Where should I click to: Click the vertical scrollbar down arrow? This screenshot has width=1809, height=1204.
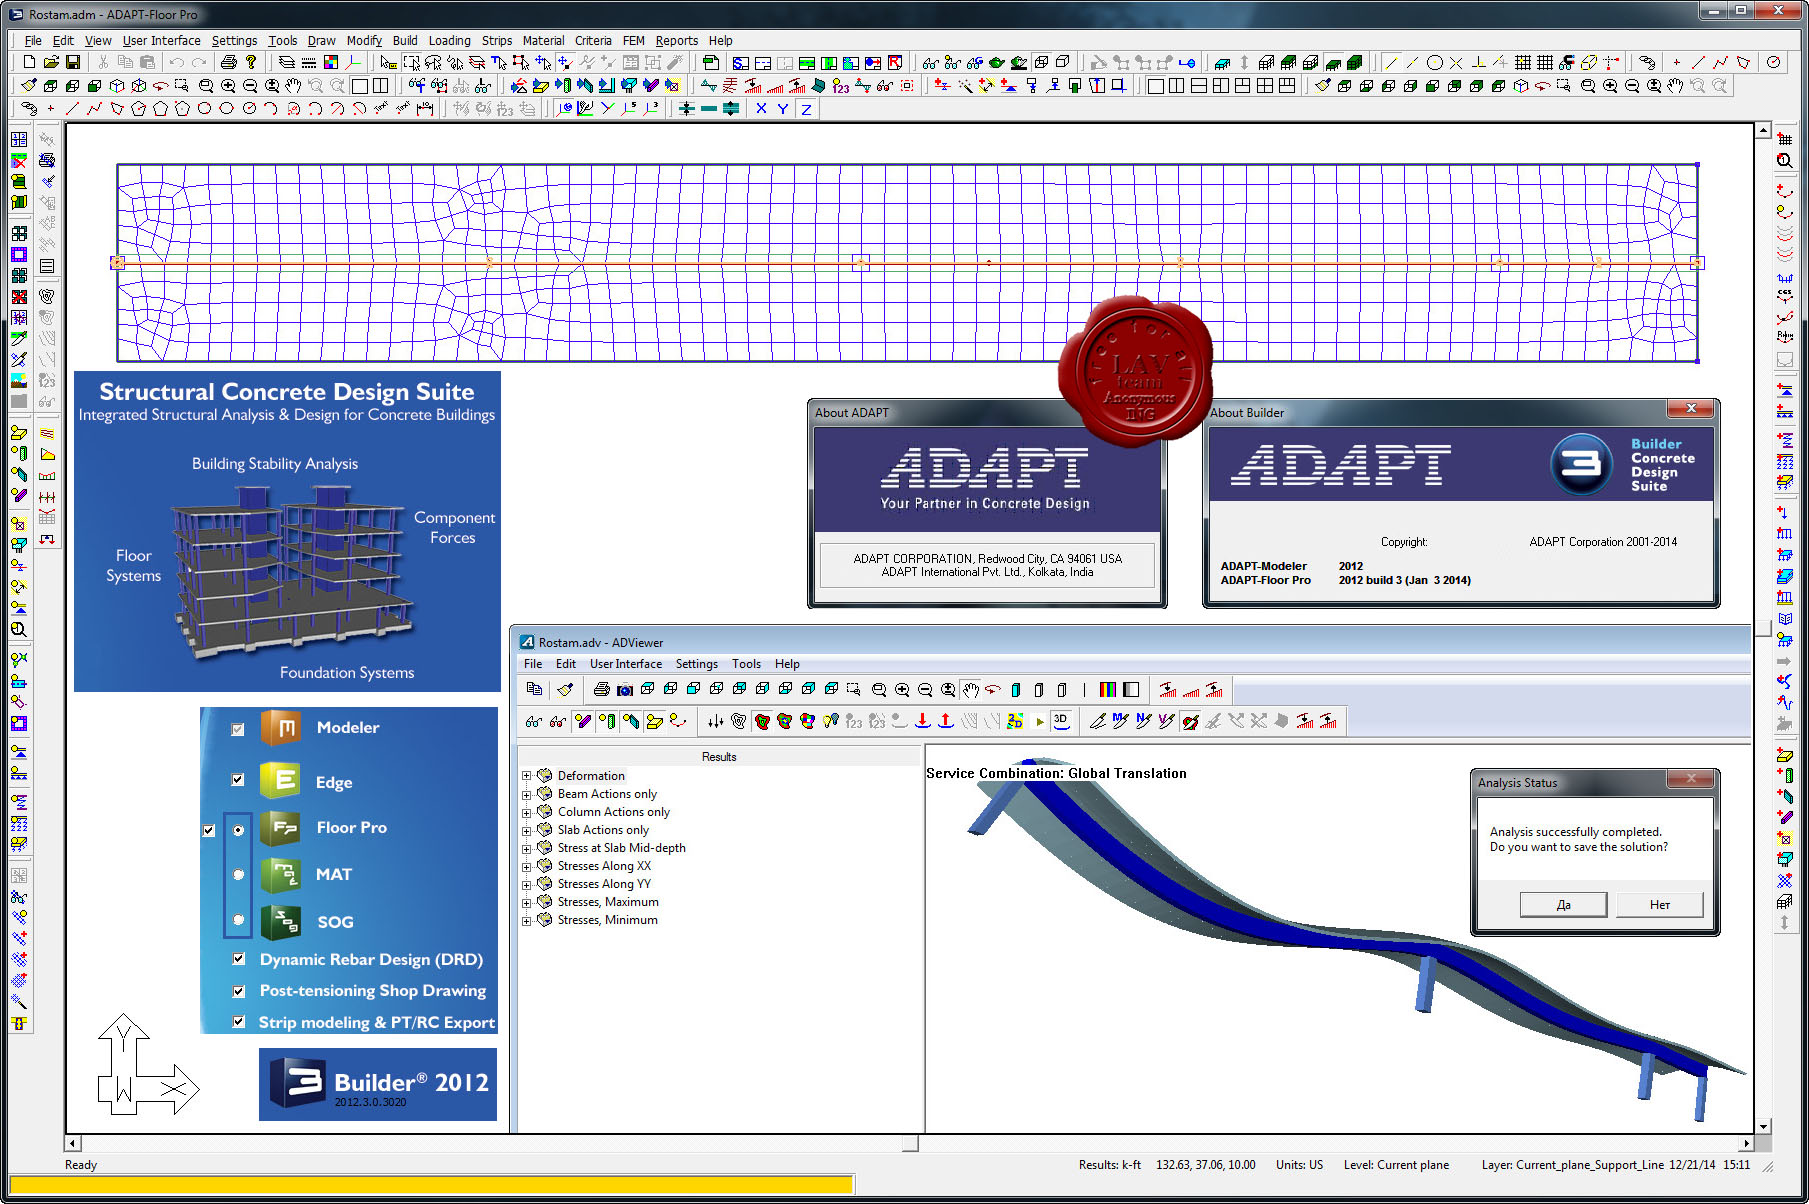pos(1763,1126)
